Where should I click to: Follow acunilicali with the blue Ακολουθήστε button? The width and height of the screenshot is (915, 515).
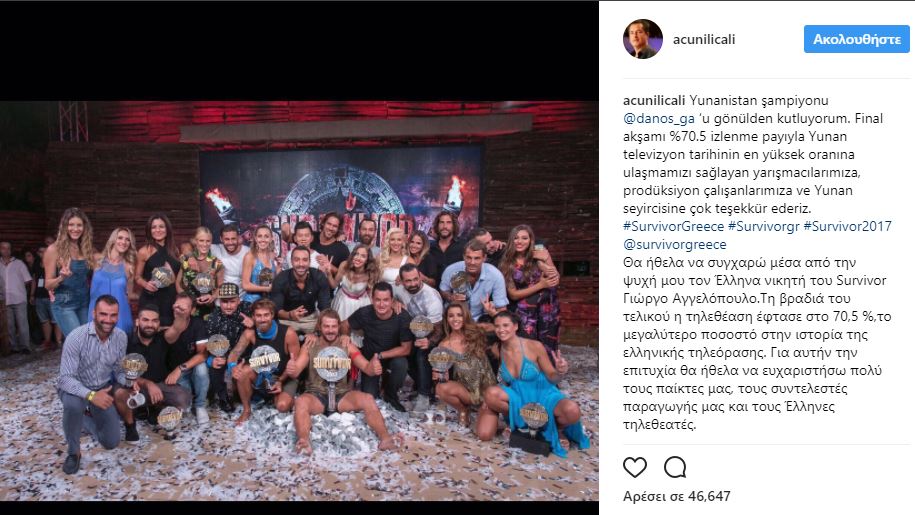[x=857, y=39]
